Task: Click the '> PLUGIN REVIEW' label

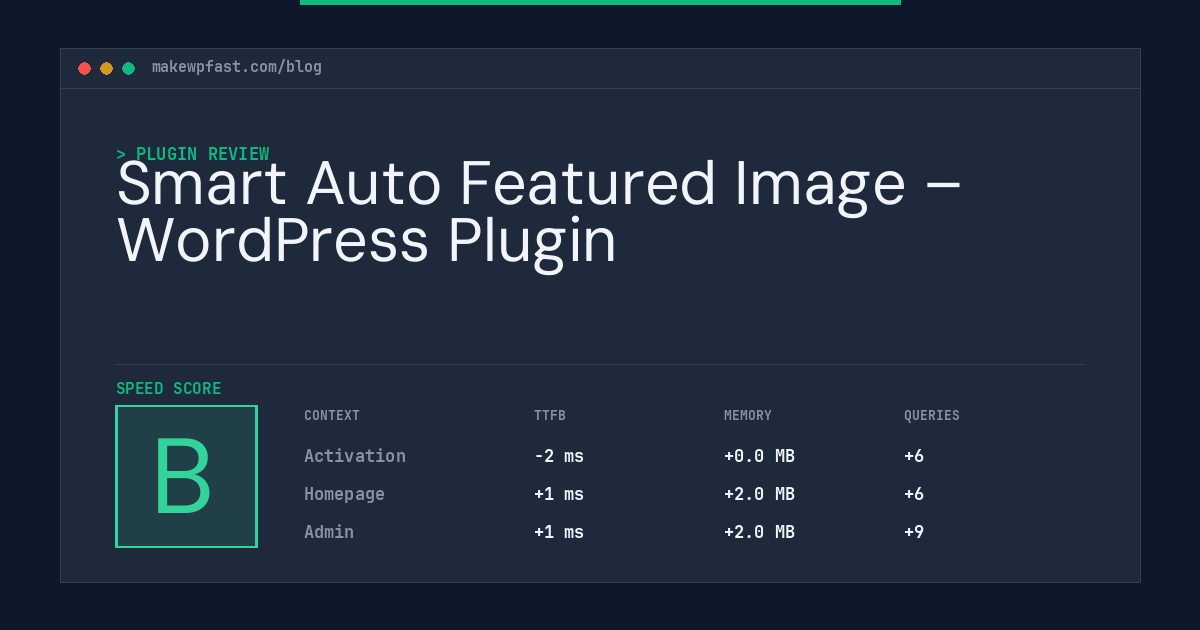Action: [x=193, y=154]
